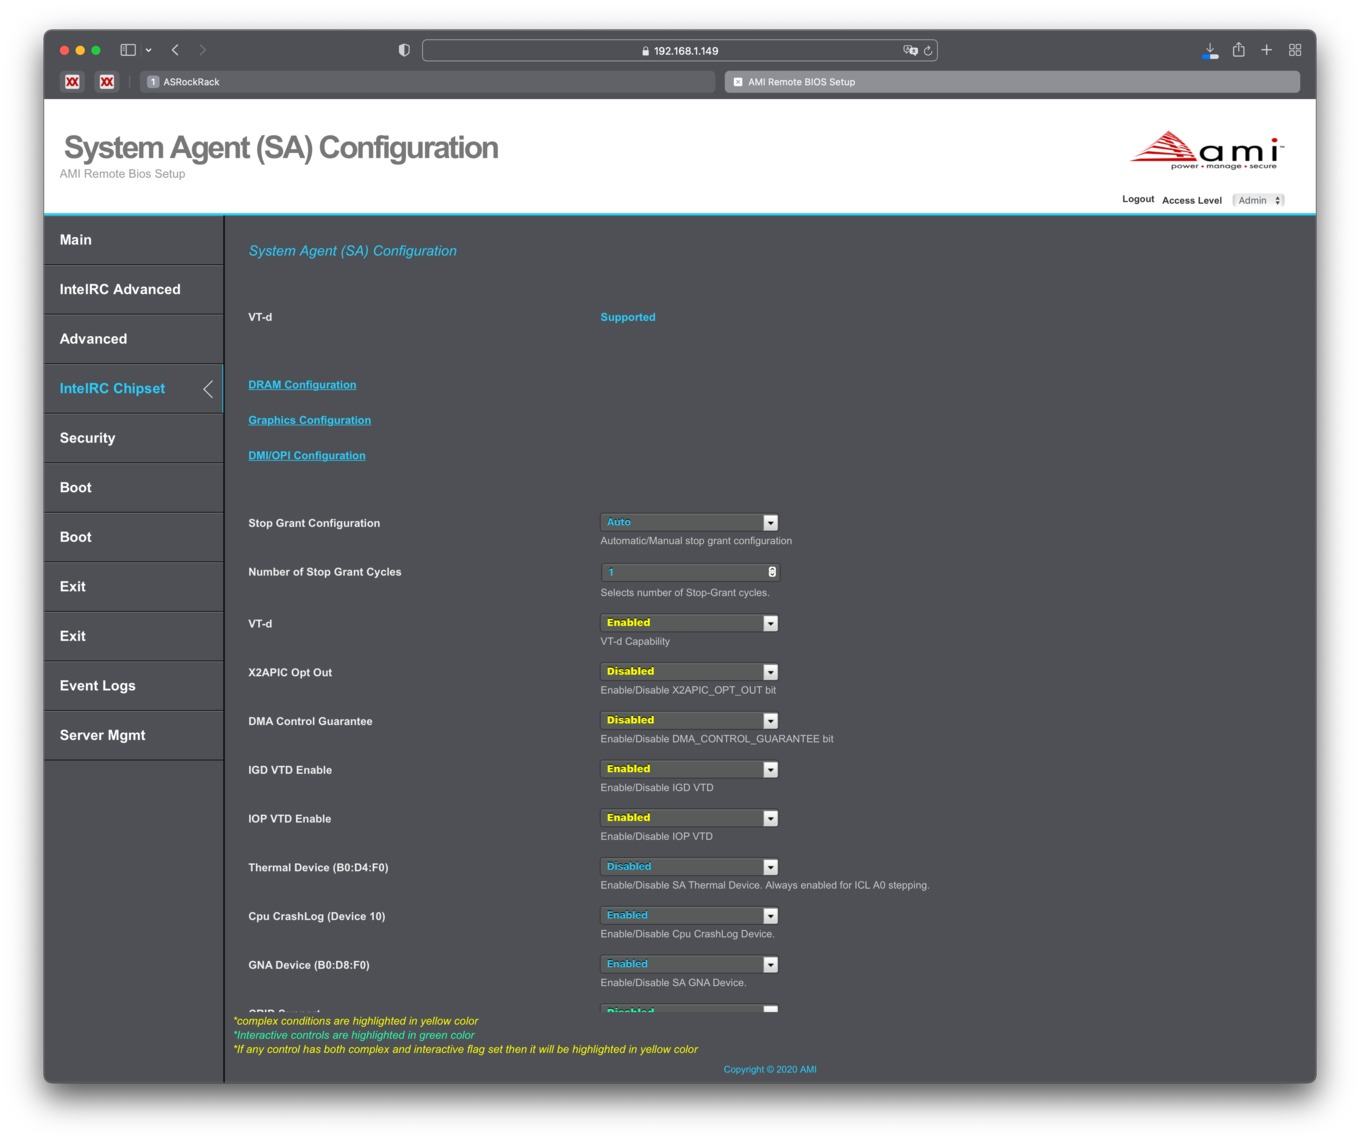Image resolution: width=1360 pixels, height=1141 pixels.
Task: Open Access Level Admin dropdown
Action: click(1258, 200)
